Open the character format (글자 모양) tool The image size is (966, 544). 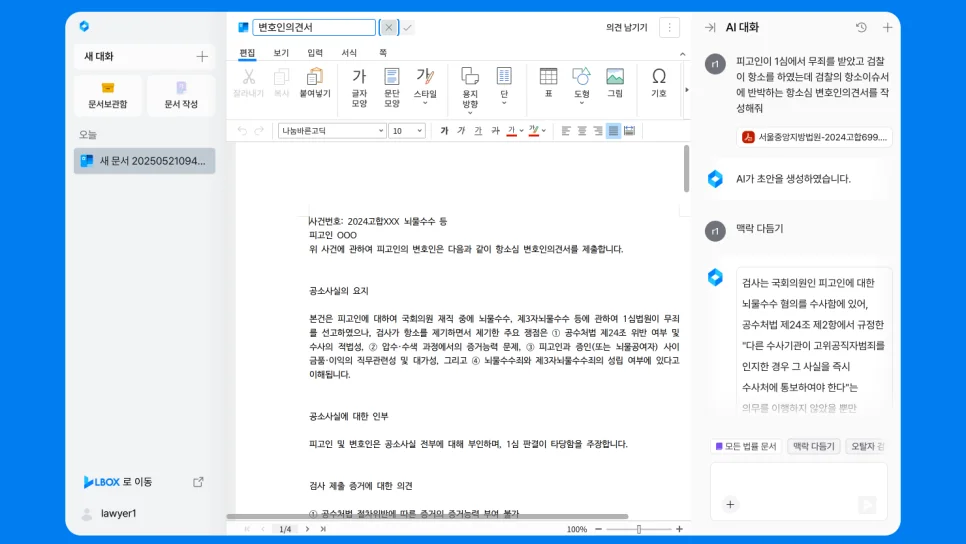(359, 87)
